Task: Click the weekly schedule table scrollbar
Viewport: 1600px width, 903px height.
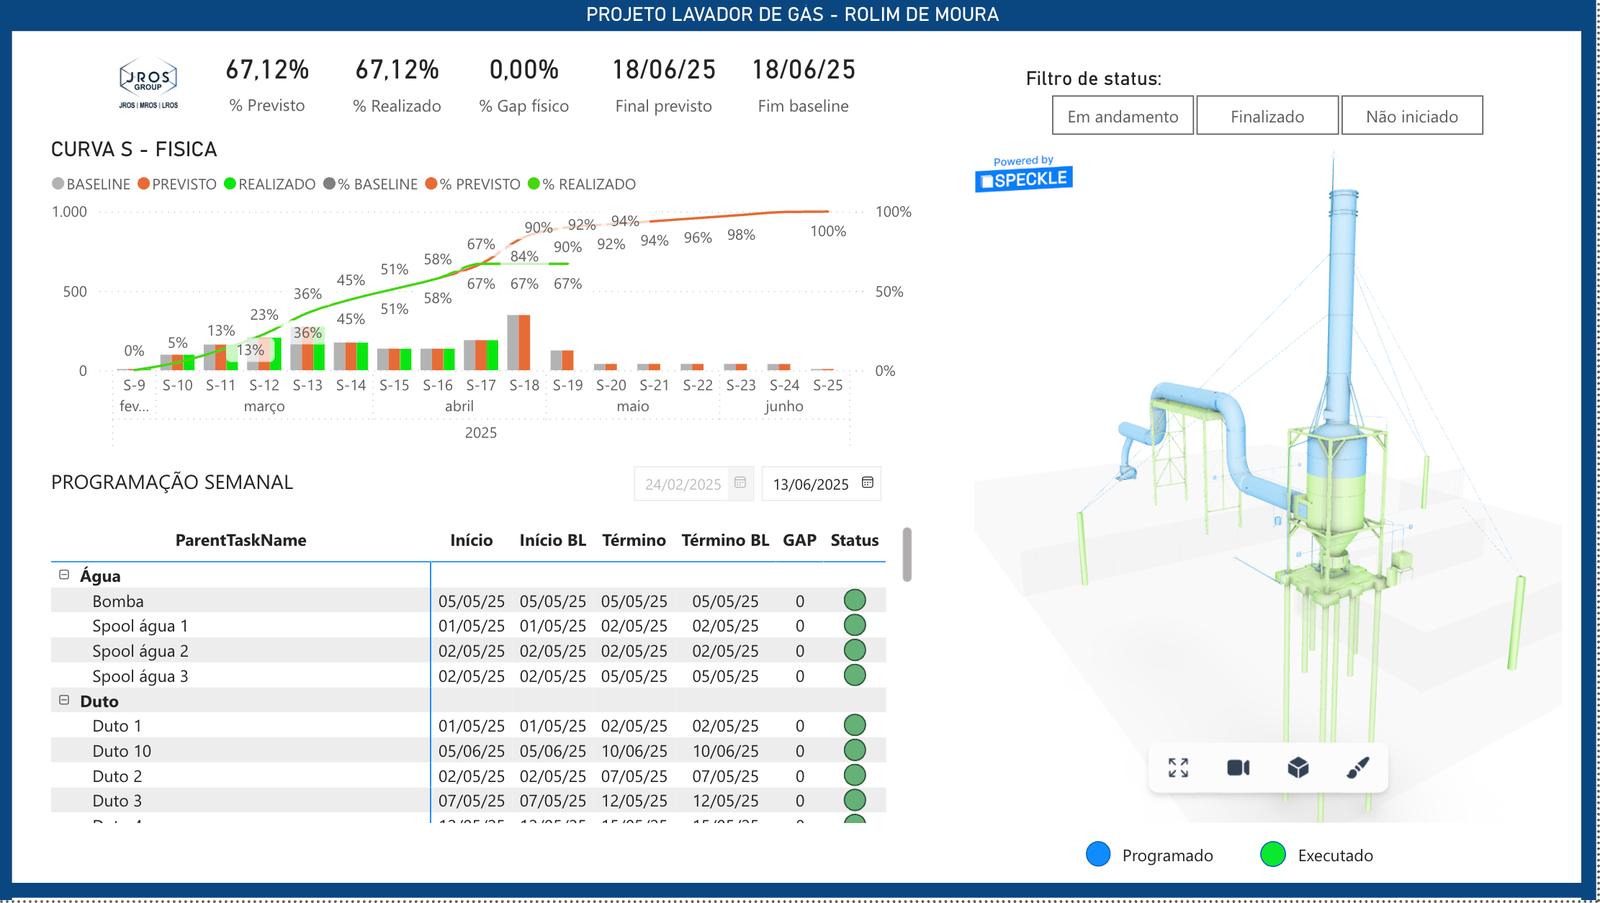Action: coord(907,554)
